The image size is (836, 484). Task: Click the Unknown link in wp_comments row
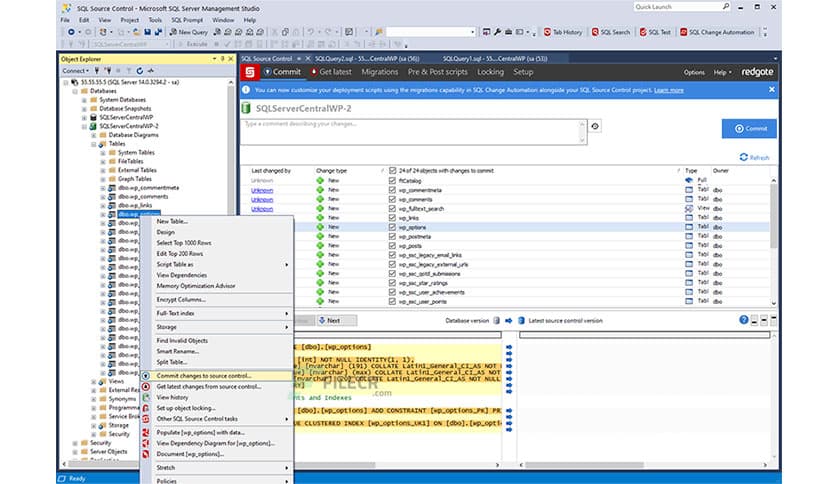pos(262,199)
